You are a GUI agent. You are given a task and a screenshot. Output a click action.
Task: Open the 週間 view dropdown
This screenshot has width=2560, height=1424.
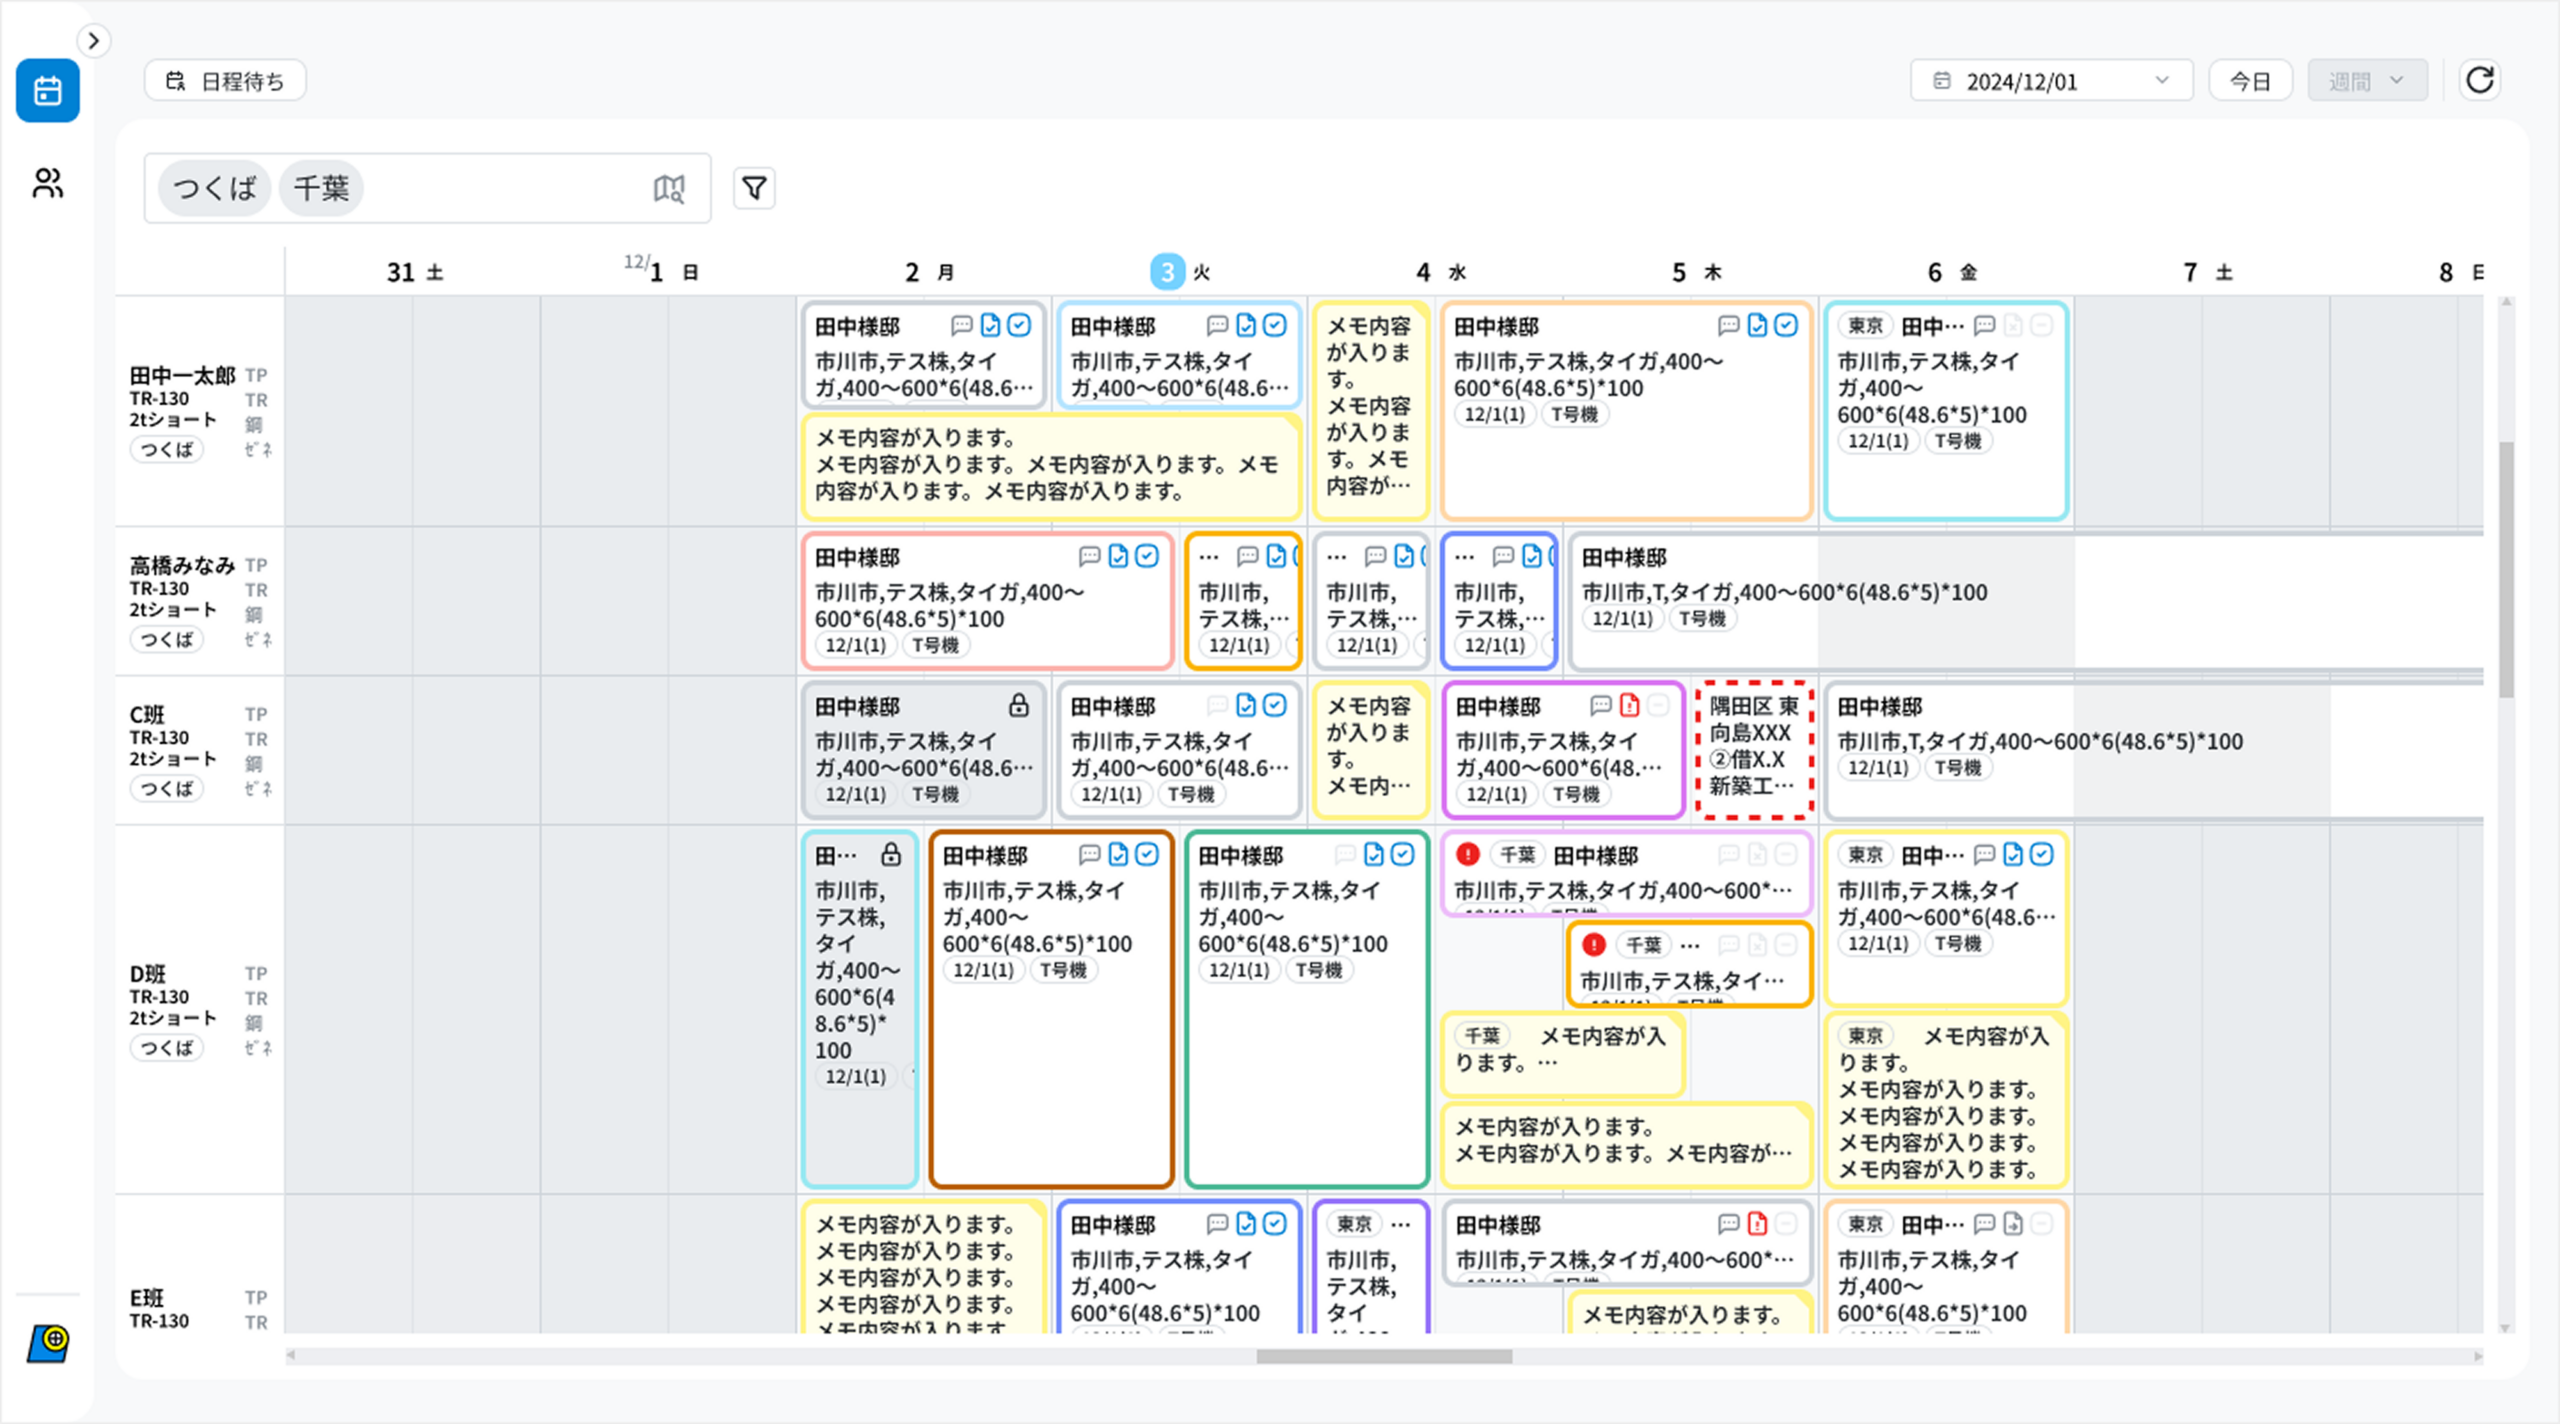click(x=2367, y=81)
